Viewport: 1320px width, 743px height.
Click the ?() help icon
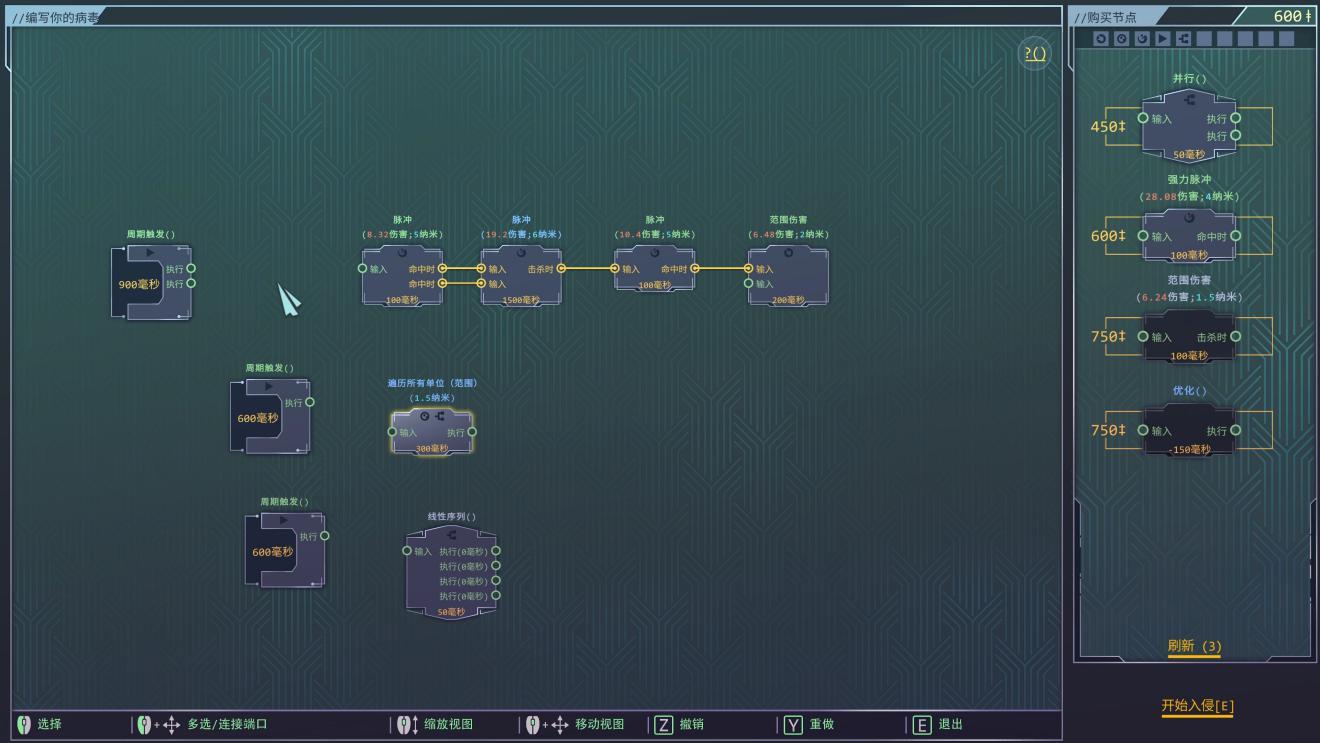point(1035,53)
